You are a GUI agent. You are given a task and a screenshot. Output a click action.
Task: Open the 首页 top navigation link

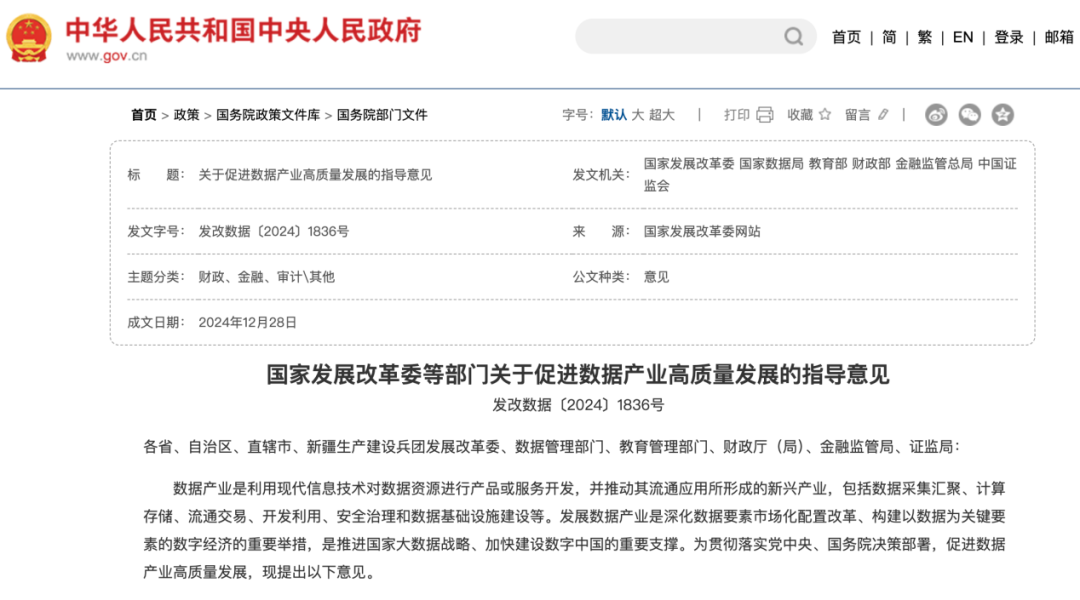[x=846, y=37]
